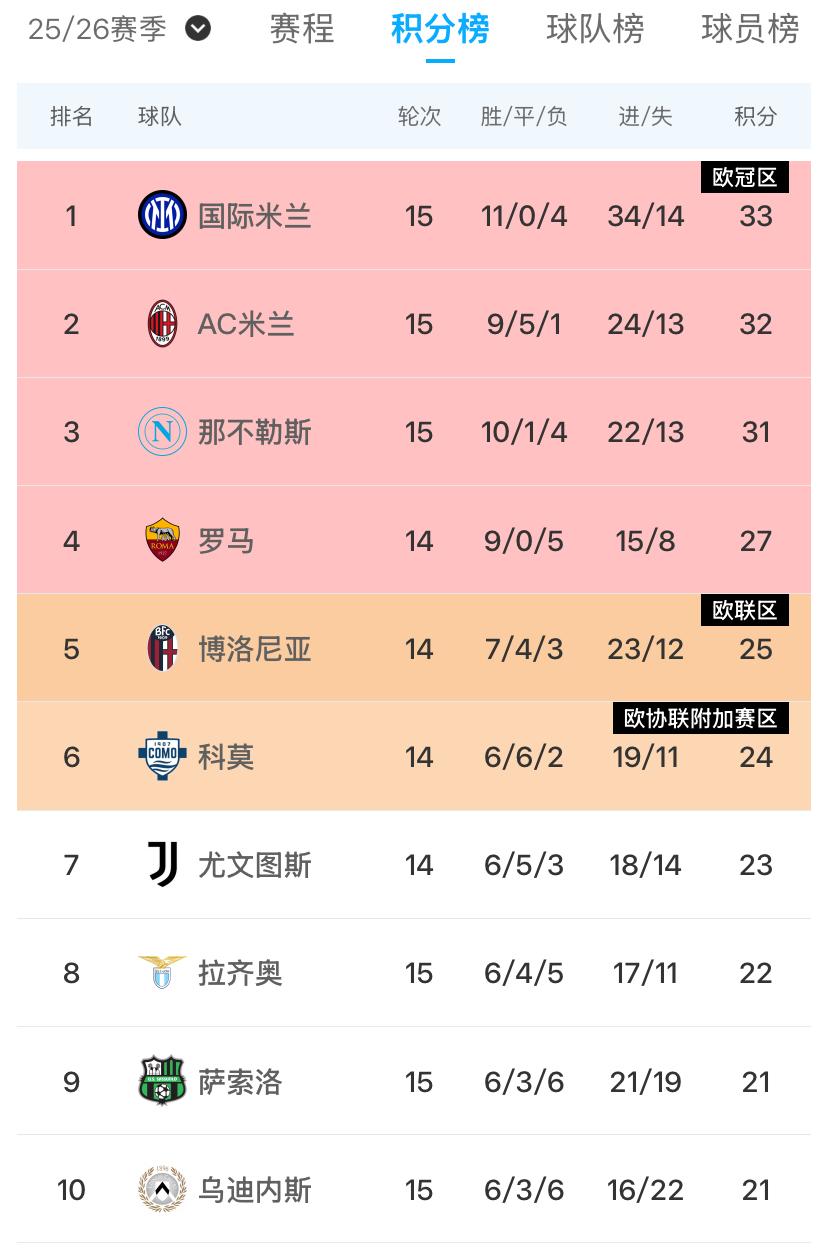Click the 积分 column header

pos(756,116)
